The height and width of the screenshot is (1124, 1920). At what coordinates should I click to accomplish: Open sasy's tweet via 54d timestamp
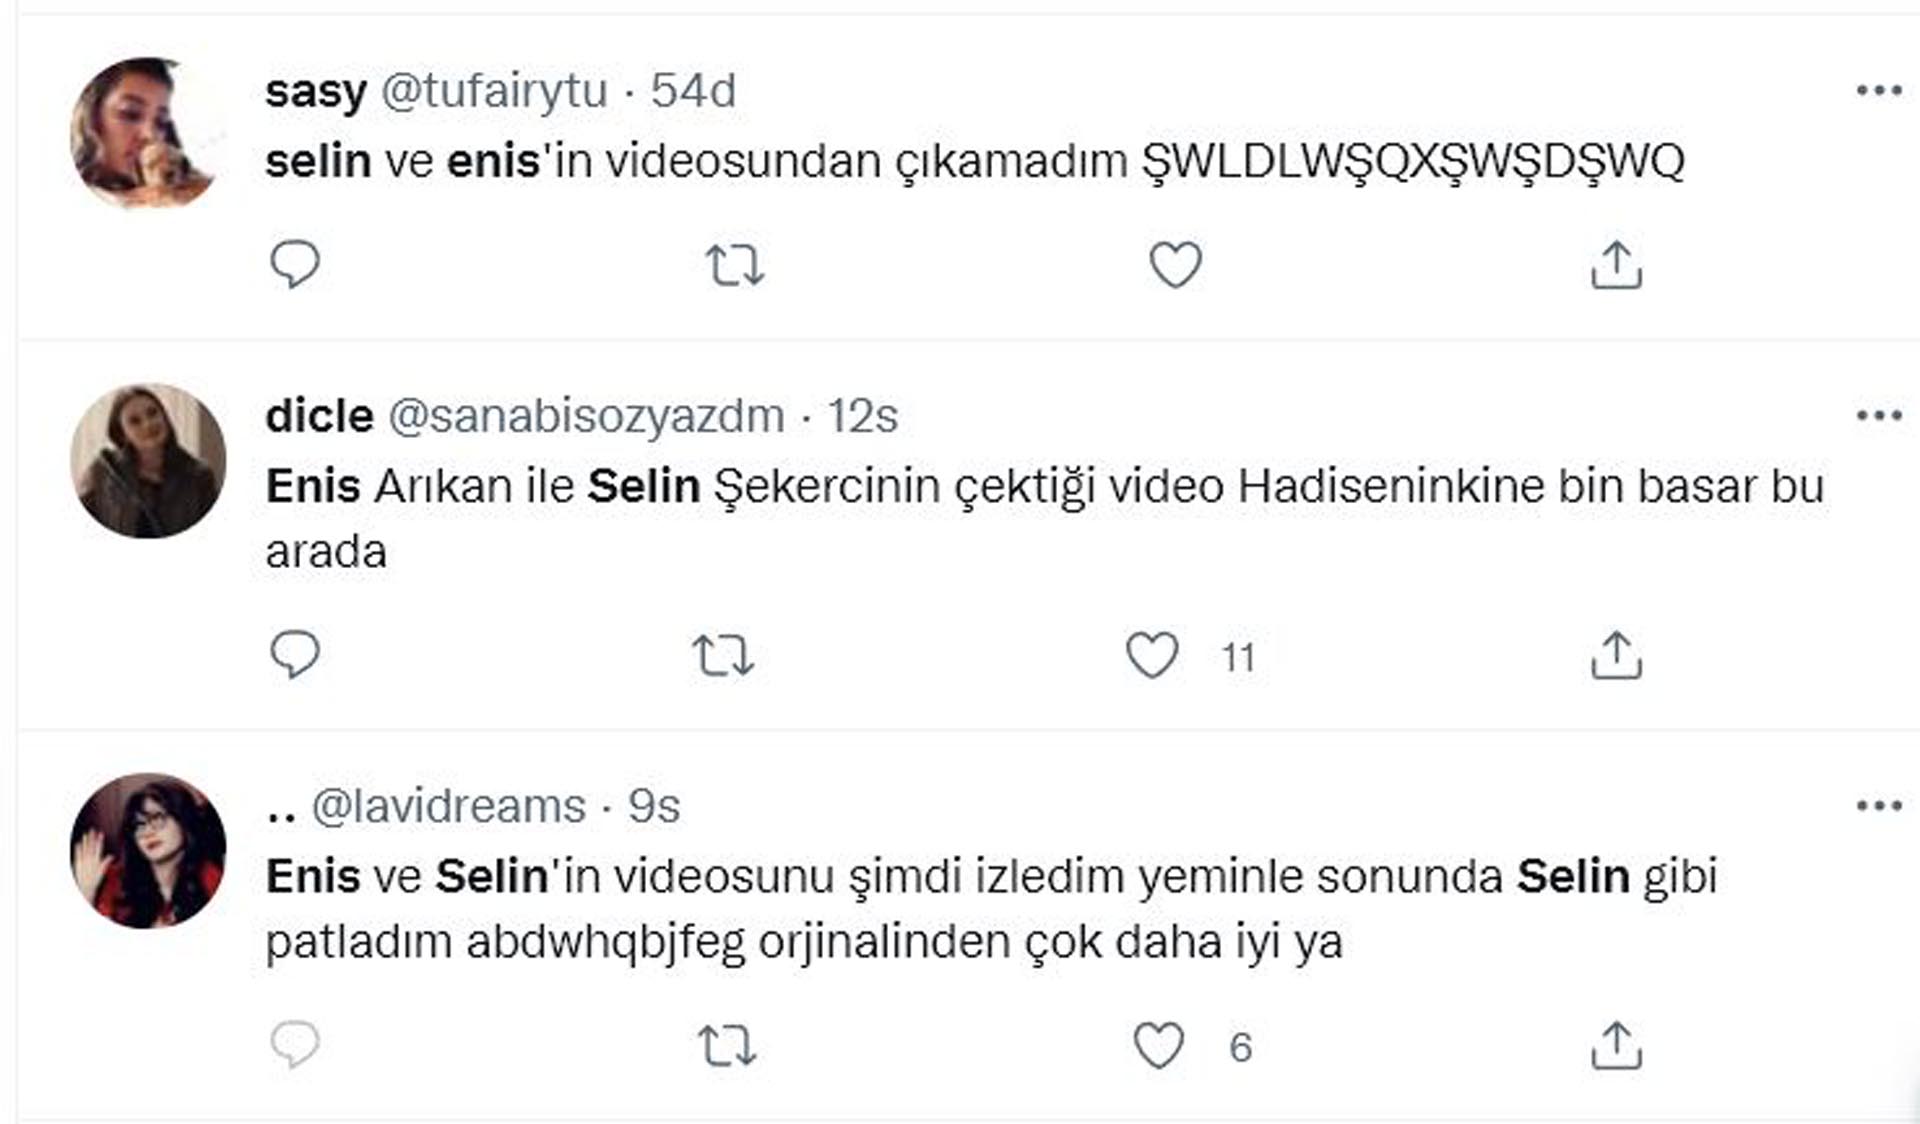tap(692, 92)
